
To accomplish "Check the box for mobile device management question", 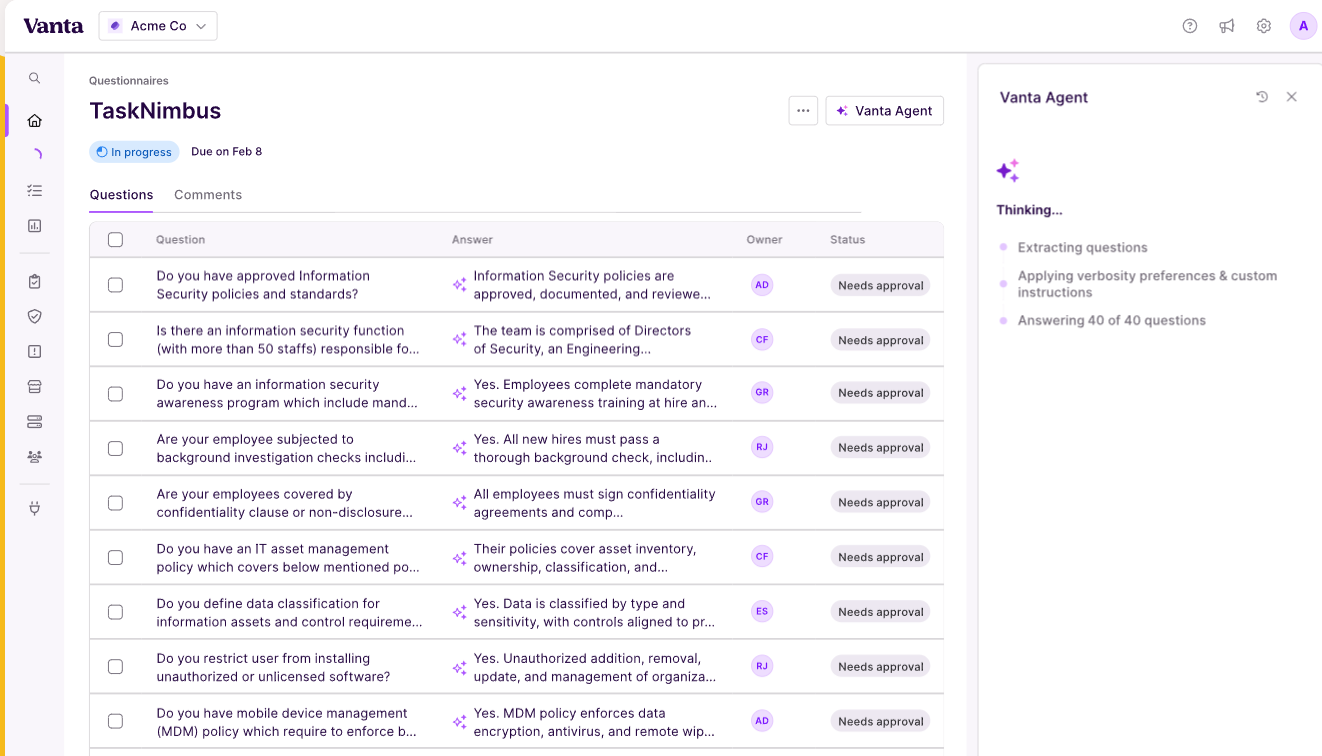I will tap(115, 721).
